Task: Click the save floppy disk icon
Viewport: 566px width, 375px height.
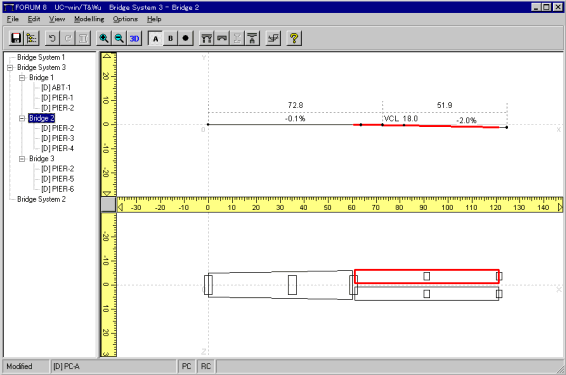Action: tap(16, 38)
